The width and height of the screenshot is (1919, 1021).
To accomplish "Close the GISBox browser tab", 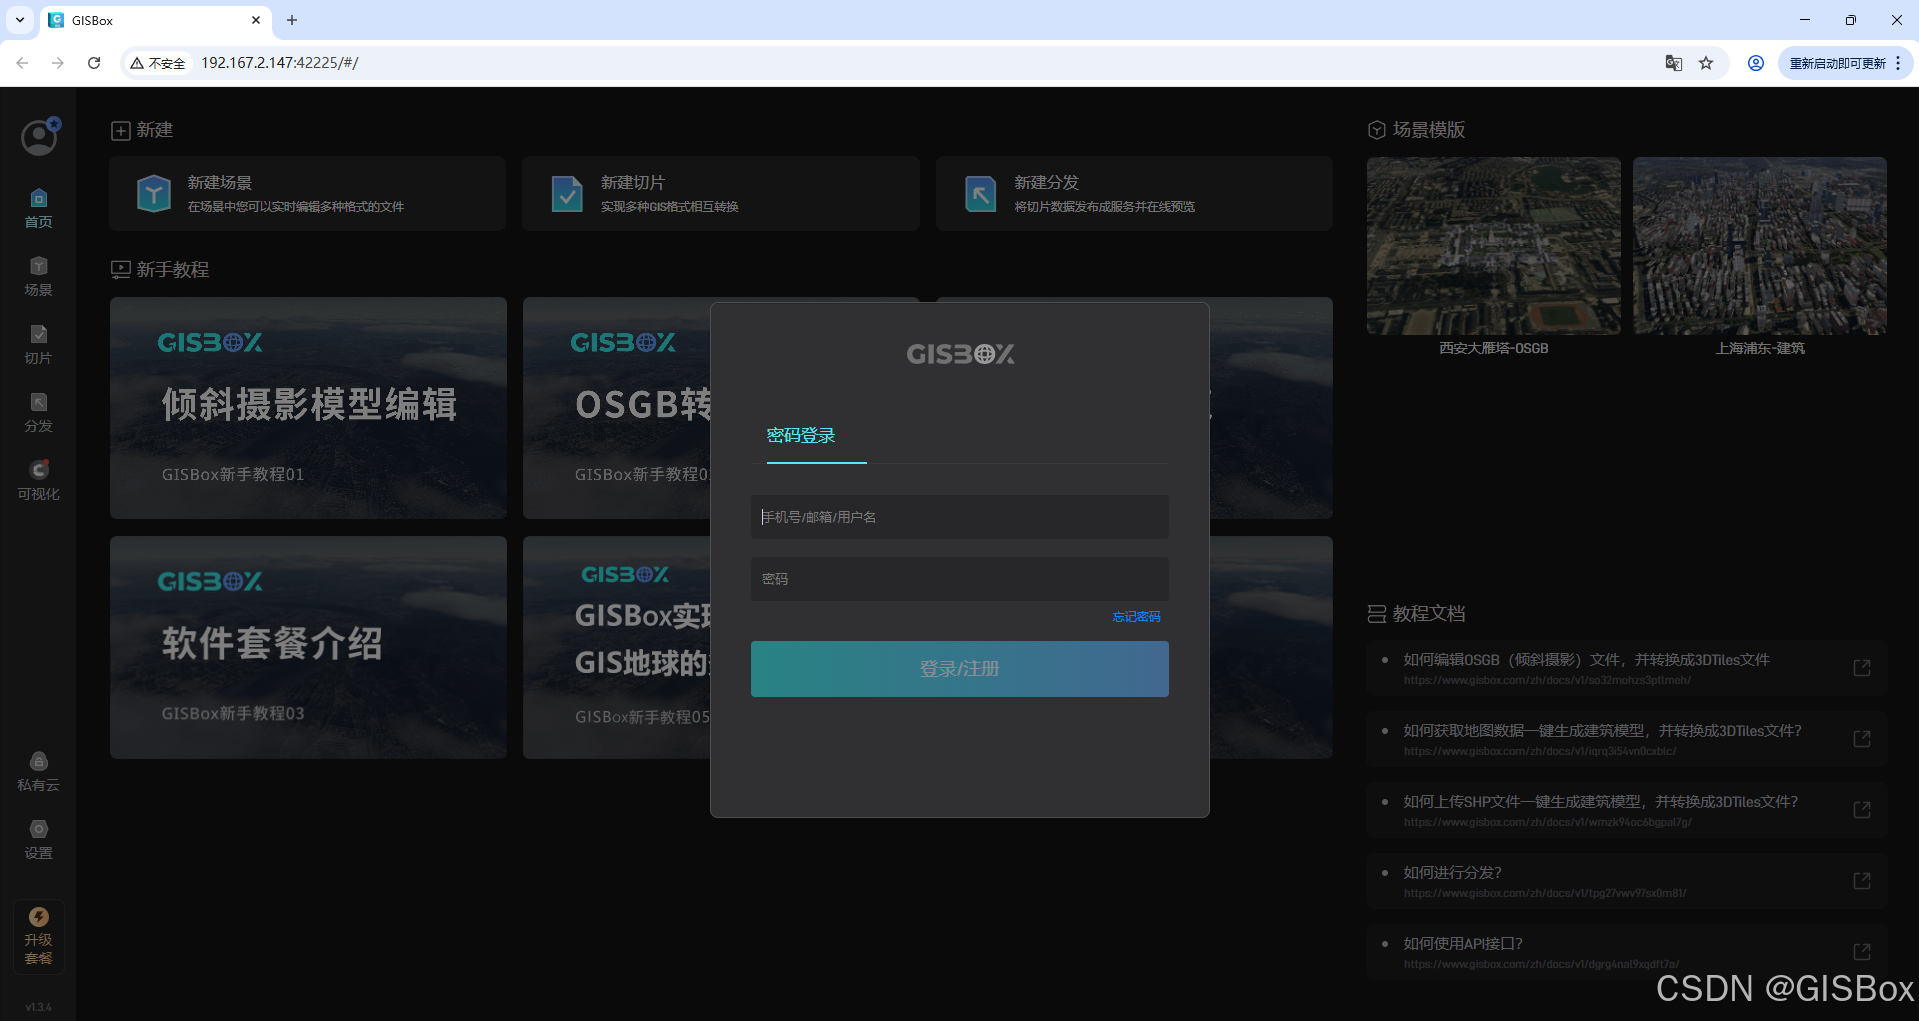I will (x=256, y=20).
